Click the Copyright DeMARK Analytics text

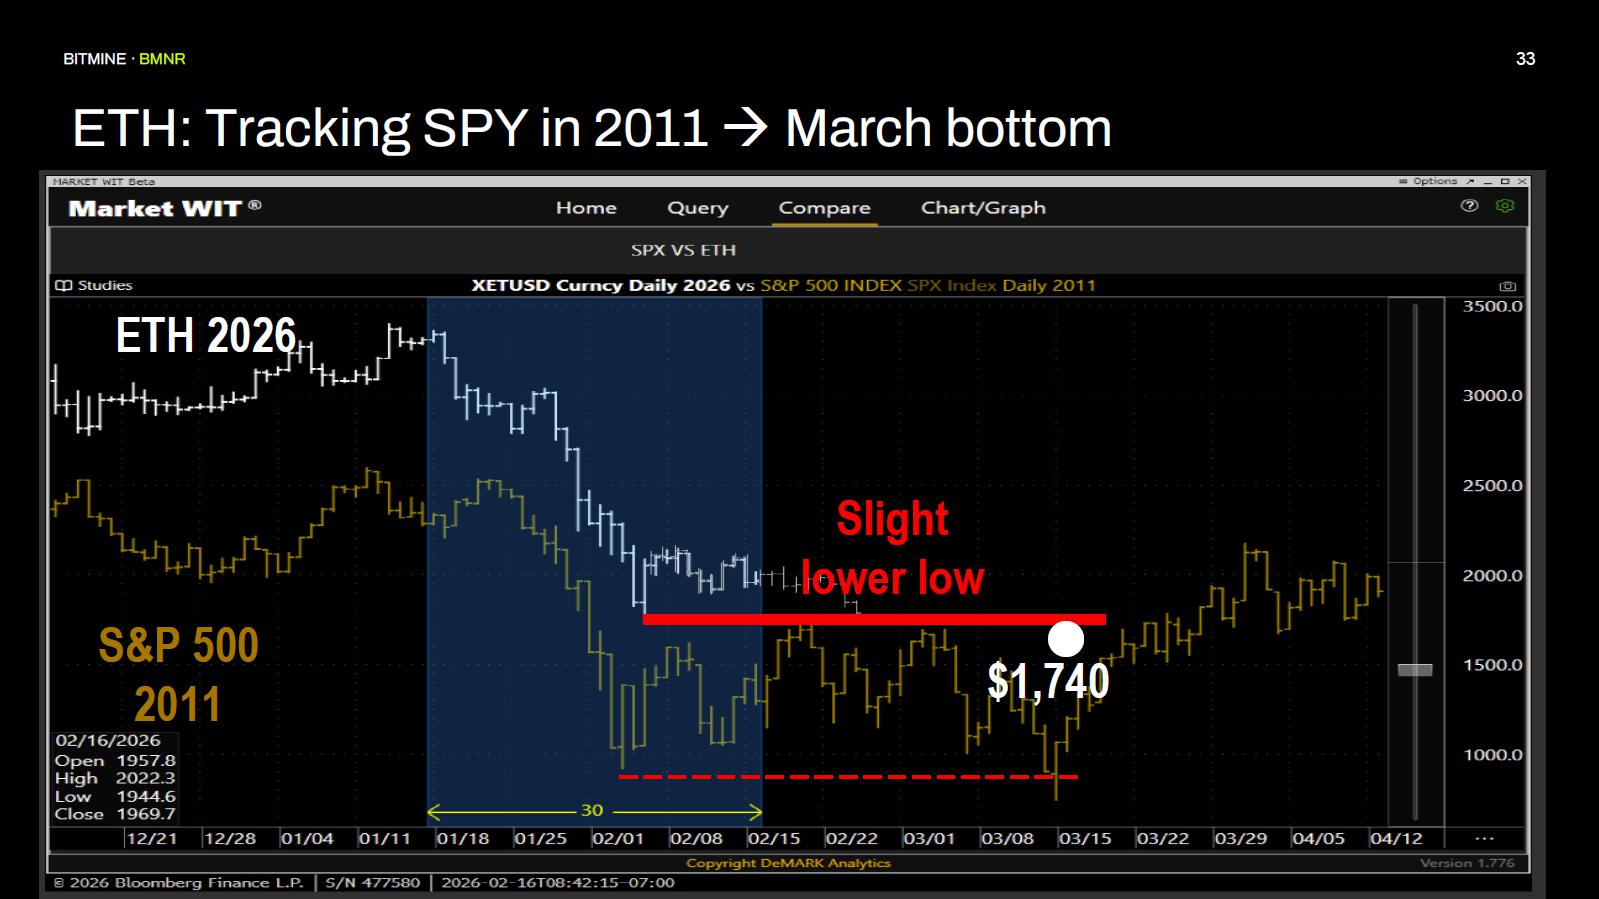788,863
